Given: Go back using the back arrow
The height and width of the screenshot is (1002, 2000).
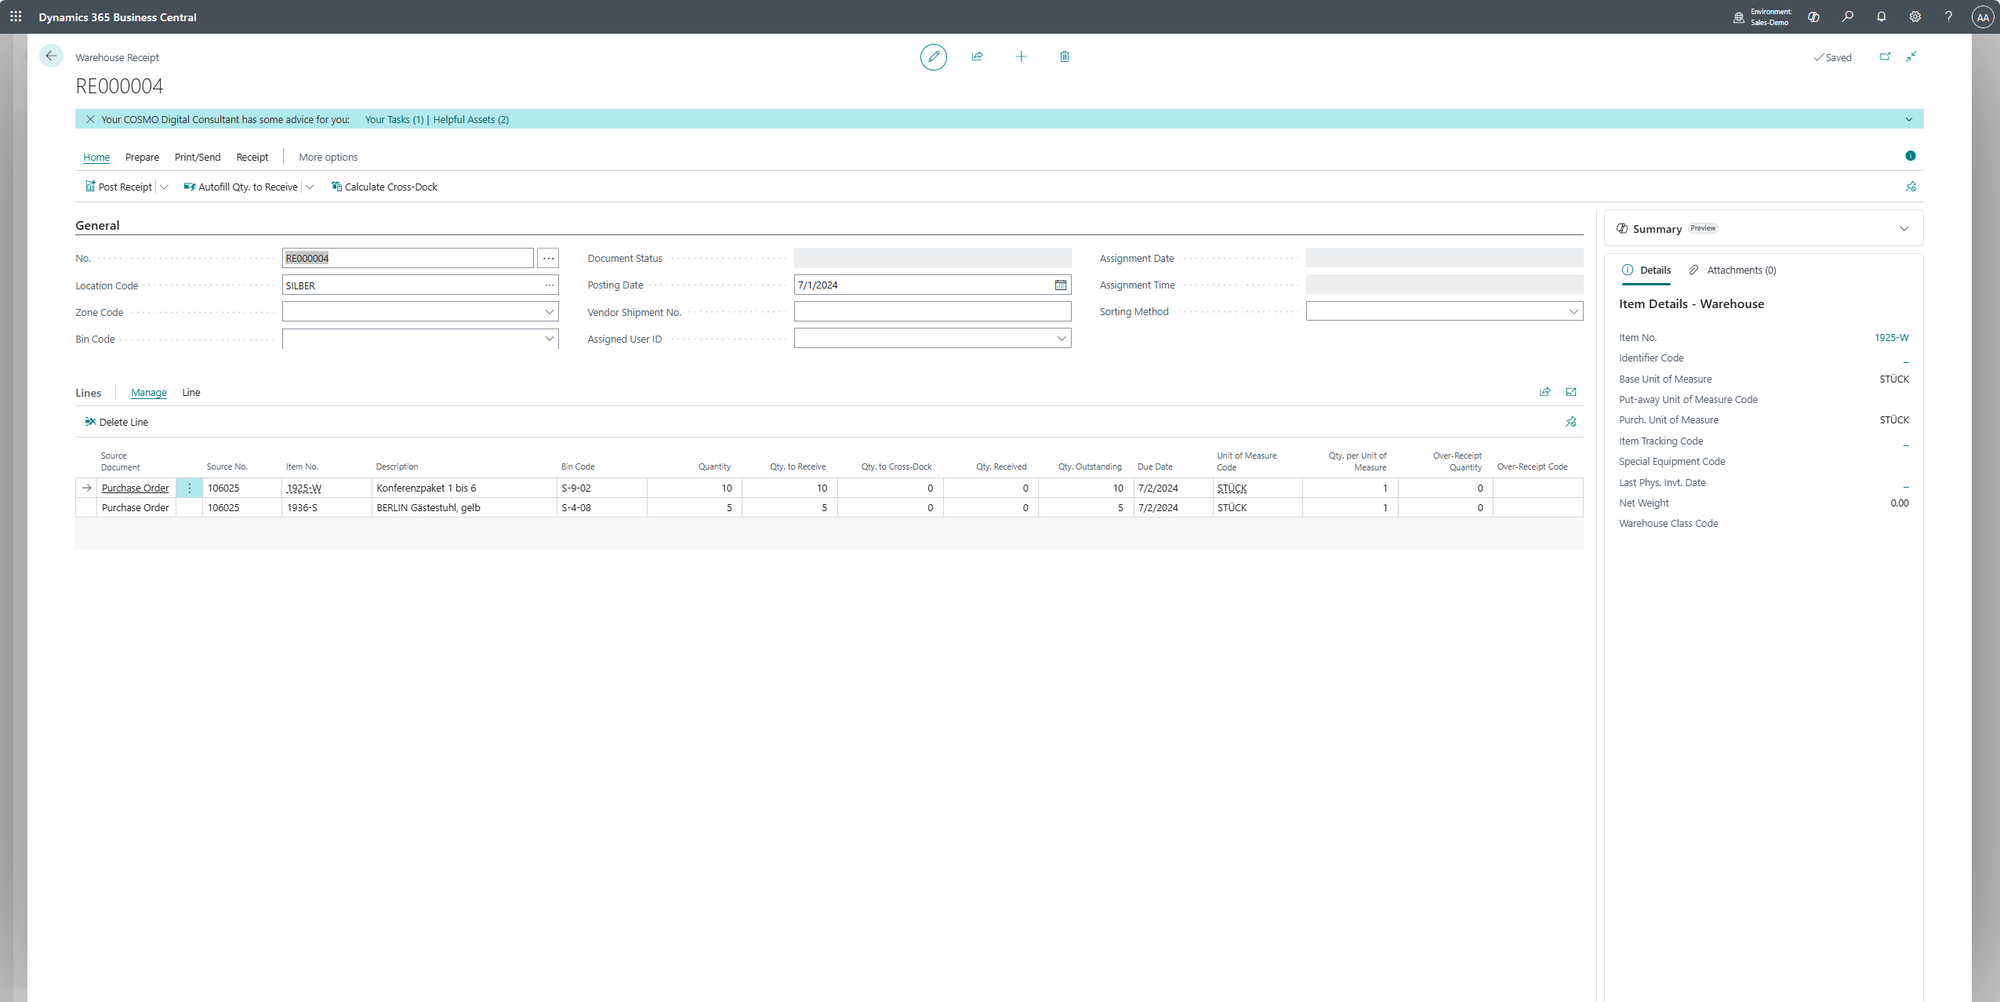Looking at the screenshot, I should [x=51, y=57].
